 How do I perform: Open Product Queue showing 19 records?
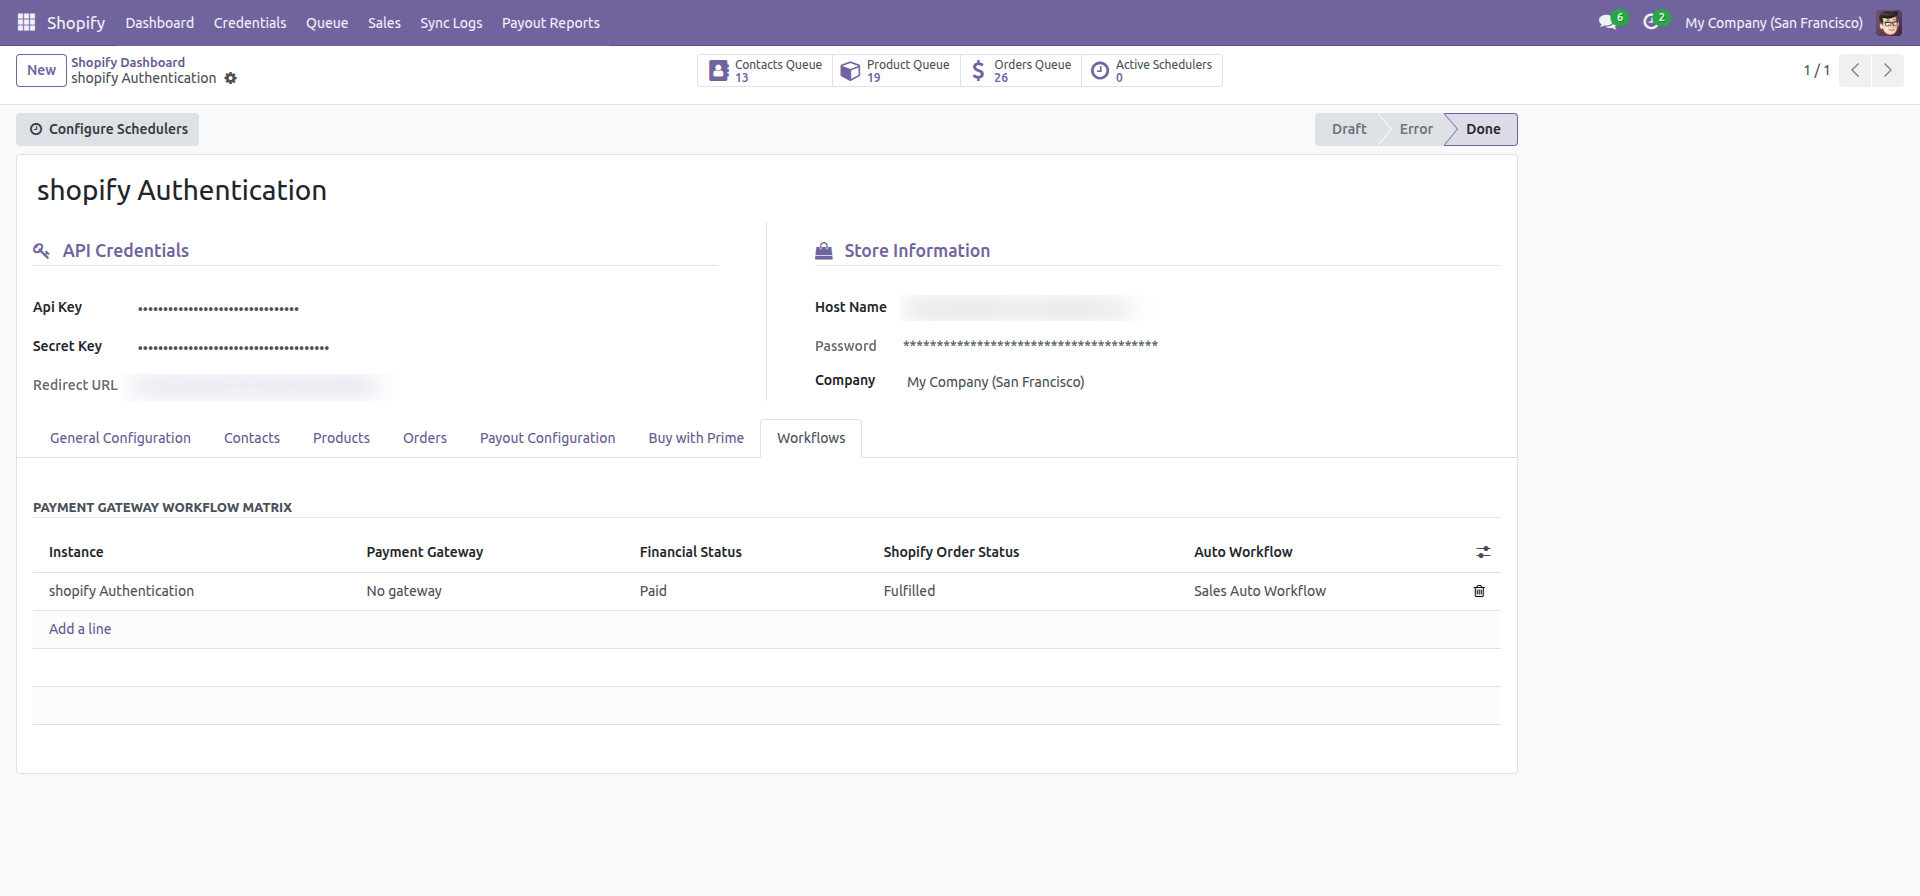pyautogui.click(x=896, y=71)
